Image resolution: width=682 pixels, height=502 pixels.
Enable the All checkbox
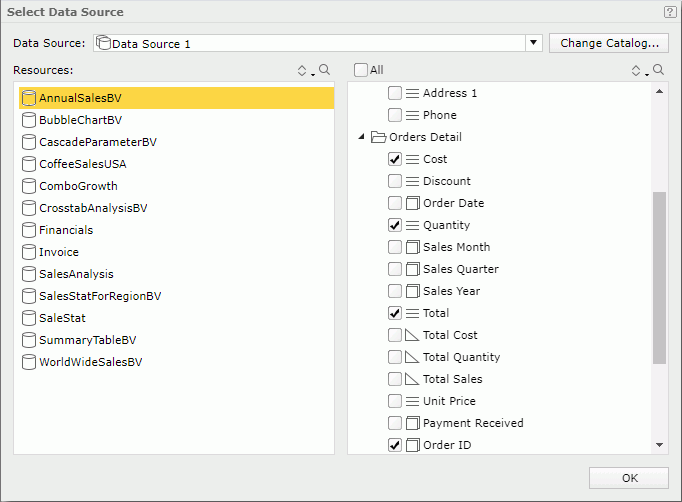pyautogui.click(x=361, y=70)
